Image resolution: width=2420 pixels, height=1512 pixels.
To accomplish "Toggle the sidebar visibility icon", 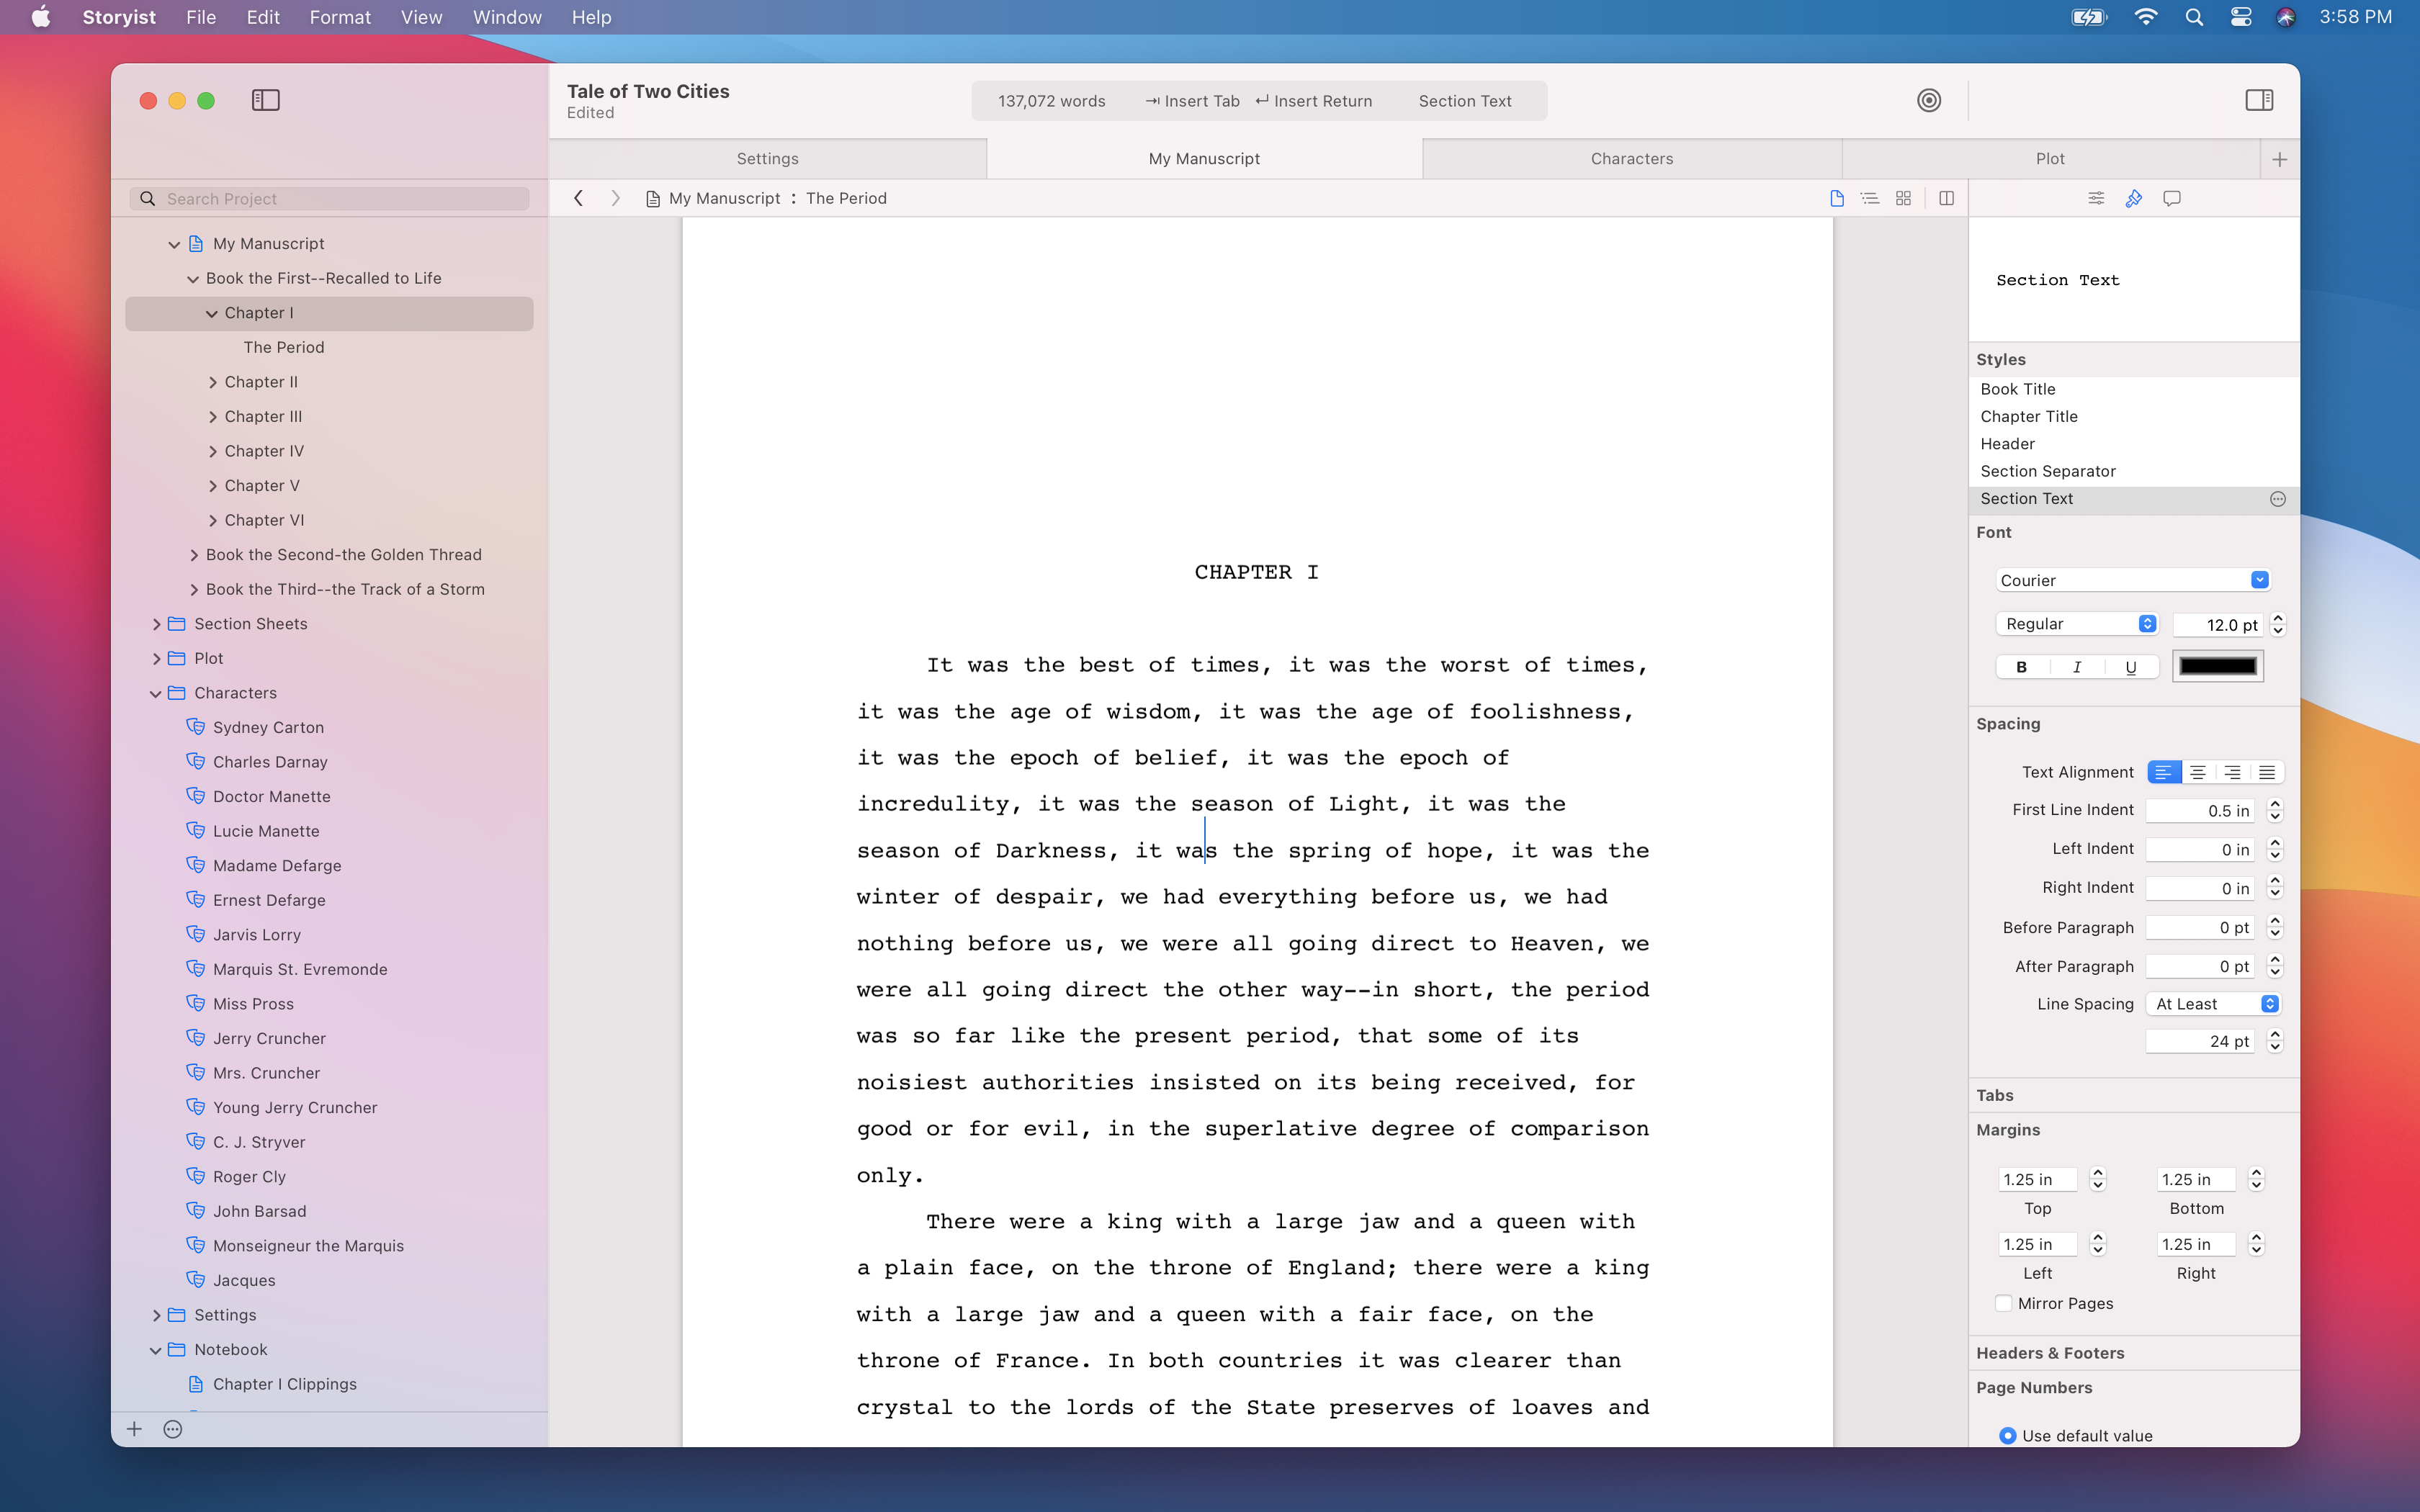I will (265, 100).
